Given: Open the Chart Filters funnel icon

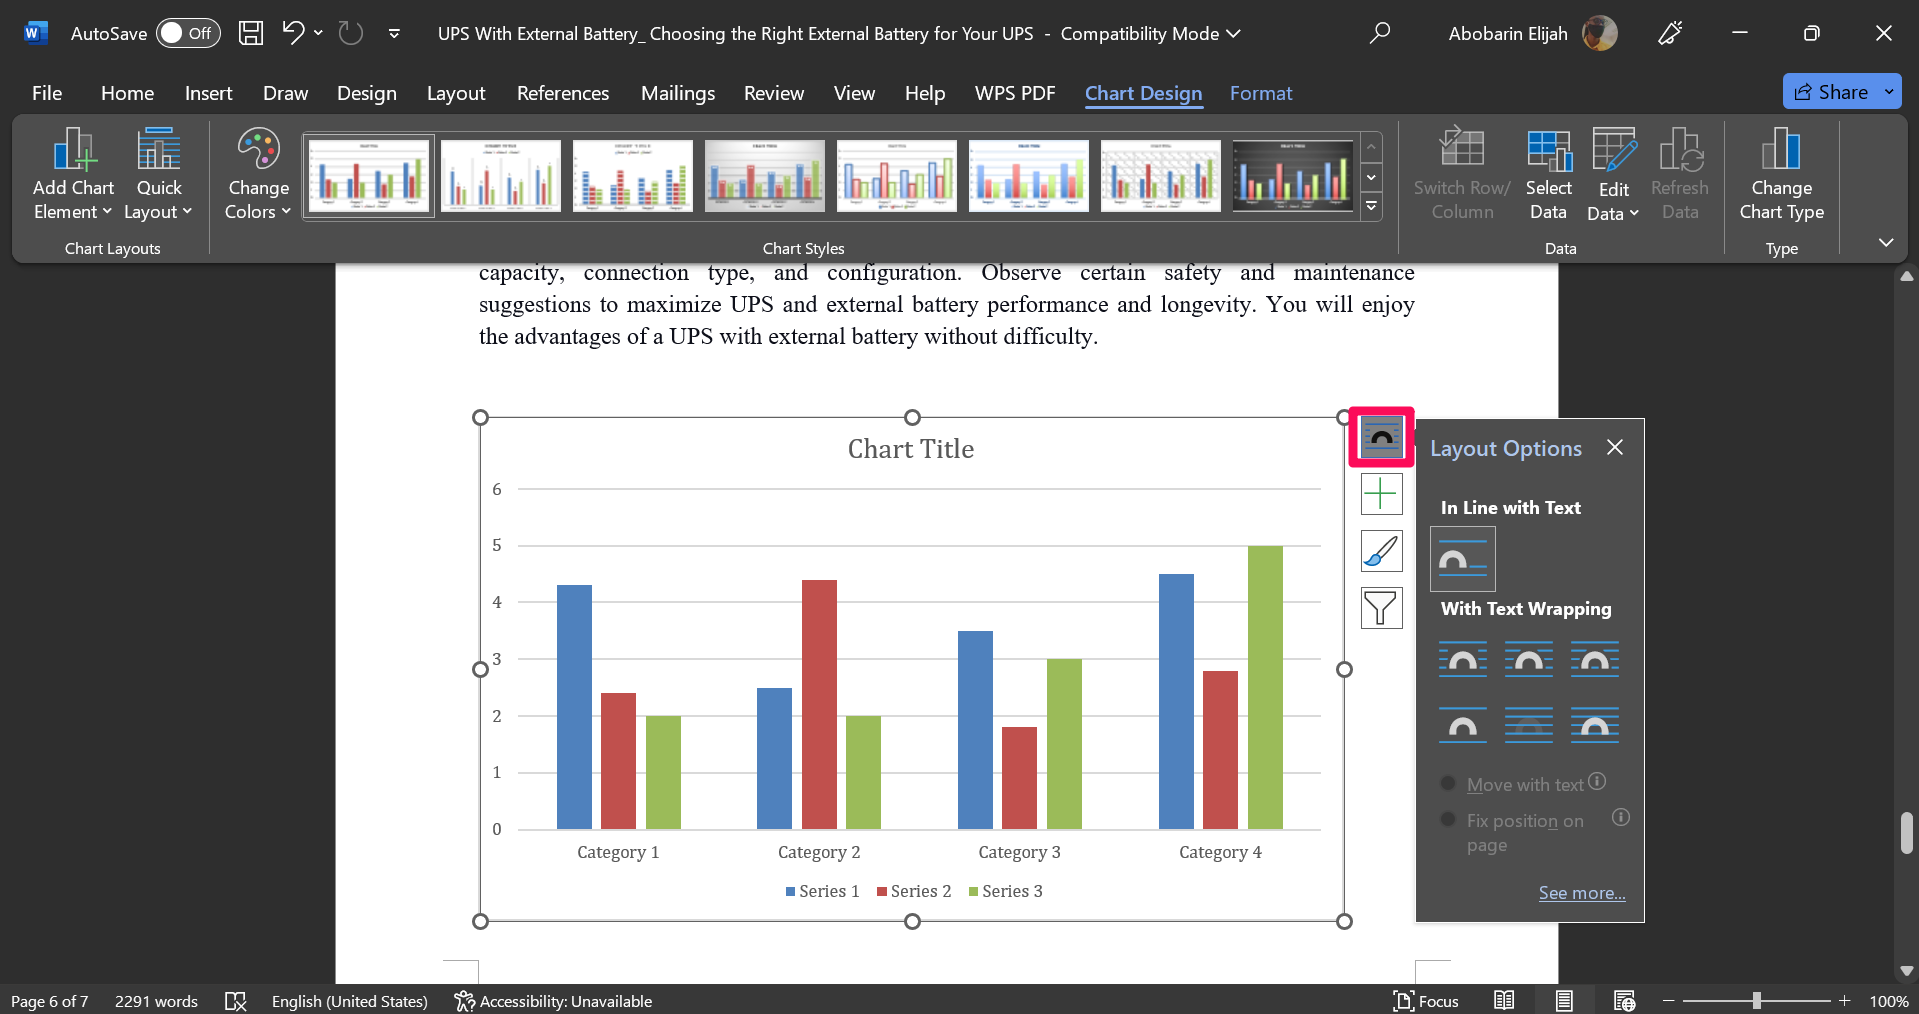Looking at the screenshot, I should [1381, 607].
